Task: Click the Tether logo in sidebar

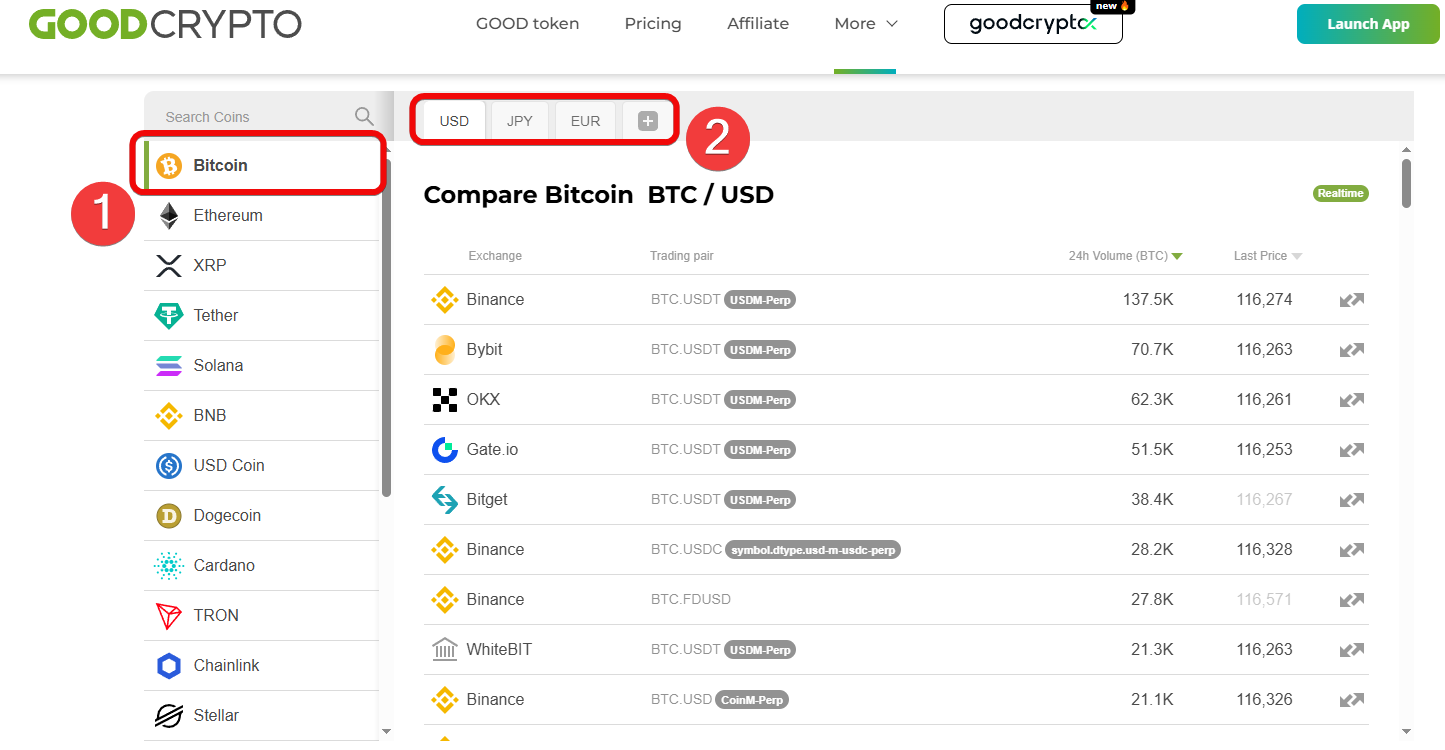Action: (169, 316)
